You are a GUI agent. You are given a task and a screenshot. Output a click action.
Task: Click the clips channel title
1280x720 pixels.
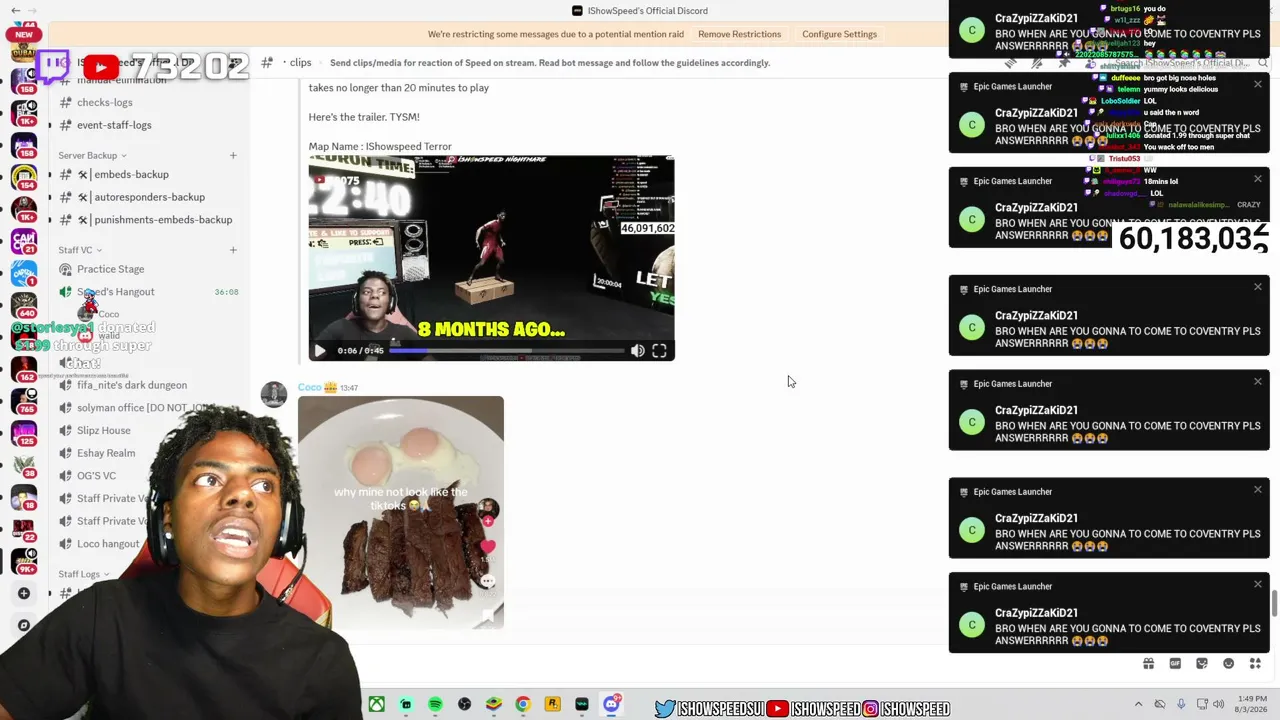(x=300, y=63)
